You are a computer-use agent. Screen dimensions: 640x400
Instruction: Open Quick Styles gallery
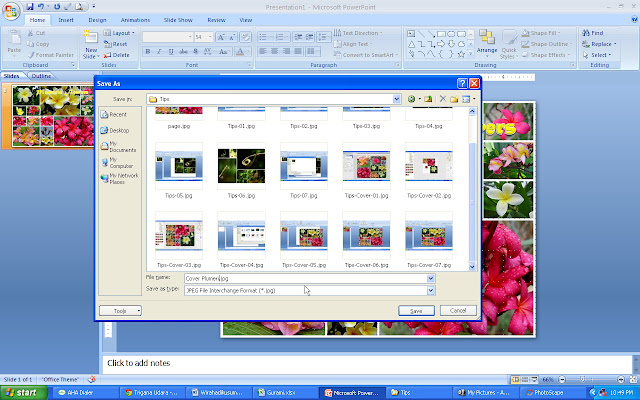[x=509, y=44]
